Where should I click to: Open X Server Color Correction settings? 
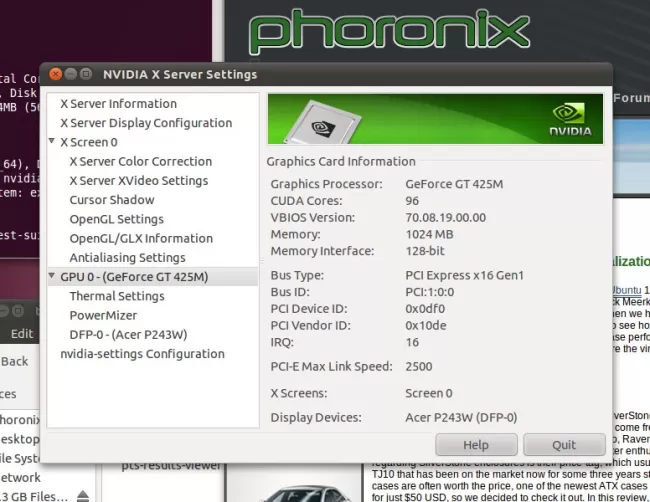(140, 161)
